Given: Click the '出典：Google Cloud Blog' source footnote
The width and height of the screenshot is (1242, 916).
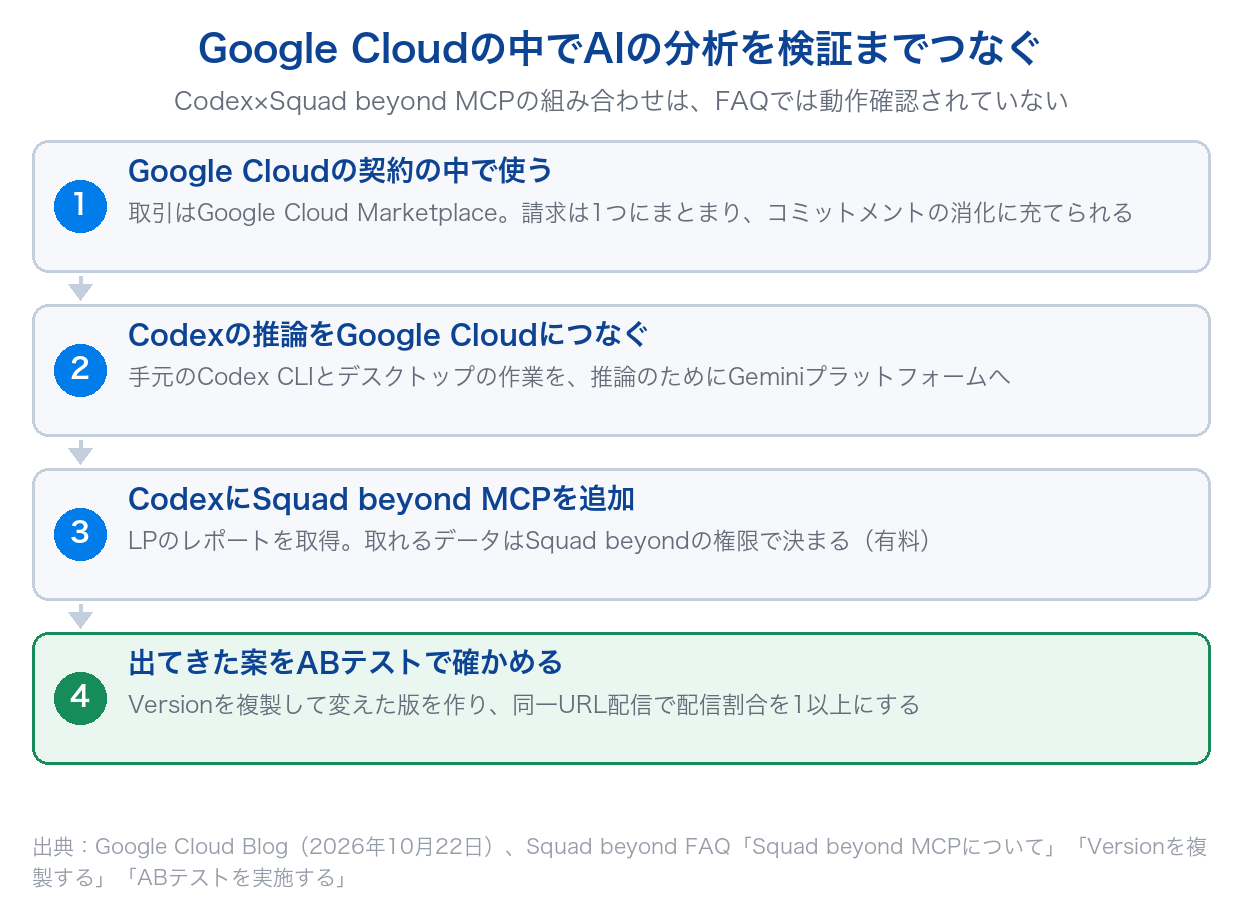Looking at the screenshot, I should pos(620,863).
